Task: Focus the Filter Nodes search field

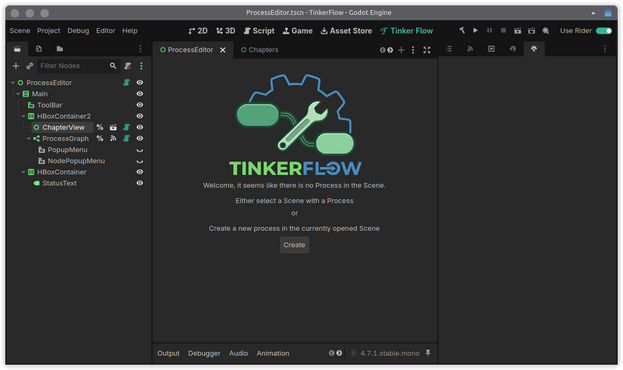Action: 79,66
